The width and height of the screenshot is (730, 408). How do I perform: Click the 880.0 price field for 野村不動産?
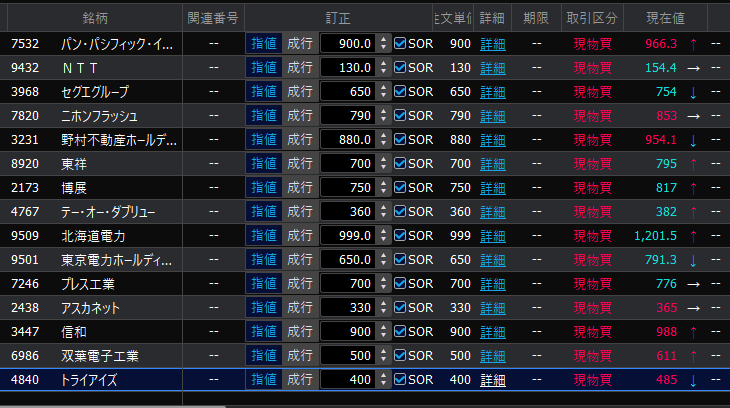(348, 140)
